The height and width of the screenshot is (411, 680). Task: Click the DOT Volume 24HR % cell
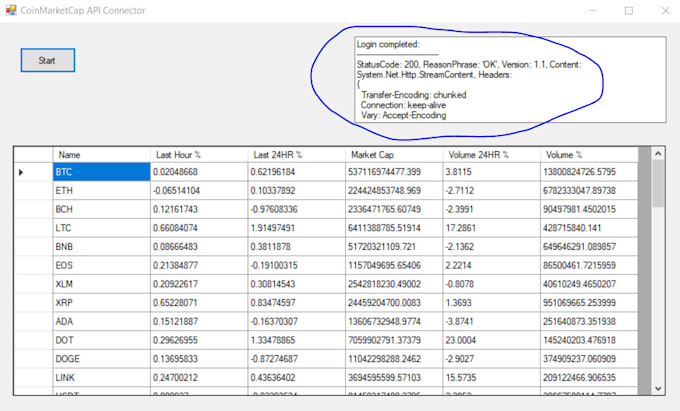coord(490,338)
